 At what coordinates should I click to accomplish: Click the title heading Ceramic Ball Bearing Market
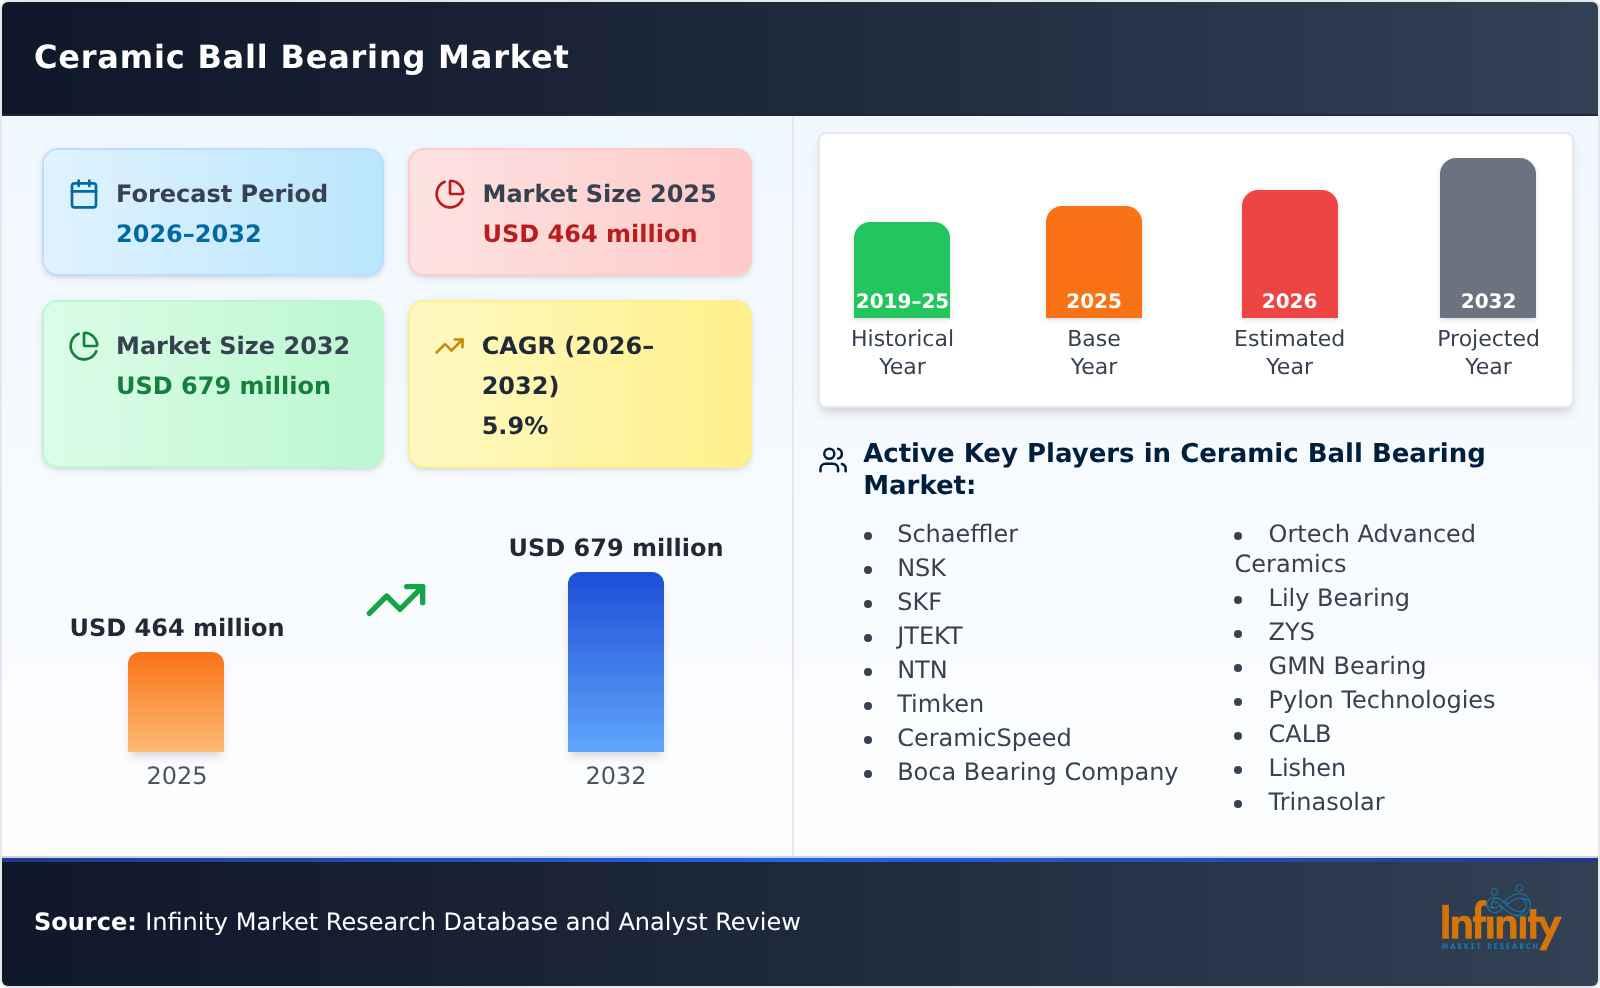click(300, 57)
